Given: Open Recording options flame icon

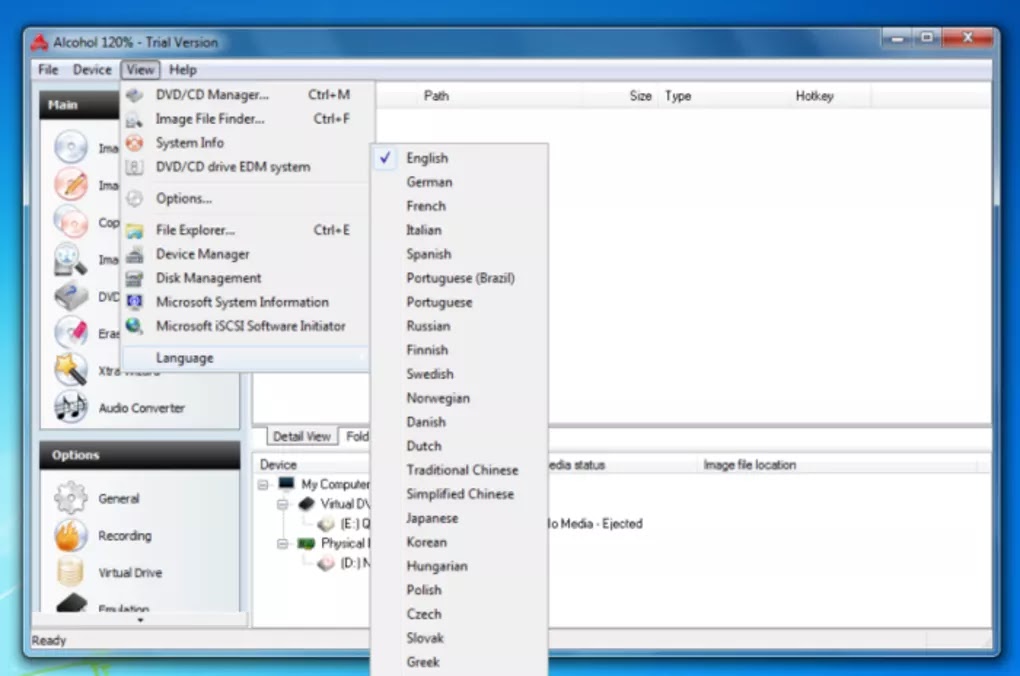Looking at the screenshot, I should click(x=70, y=535).
